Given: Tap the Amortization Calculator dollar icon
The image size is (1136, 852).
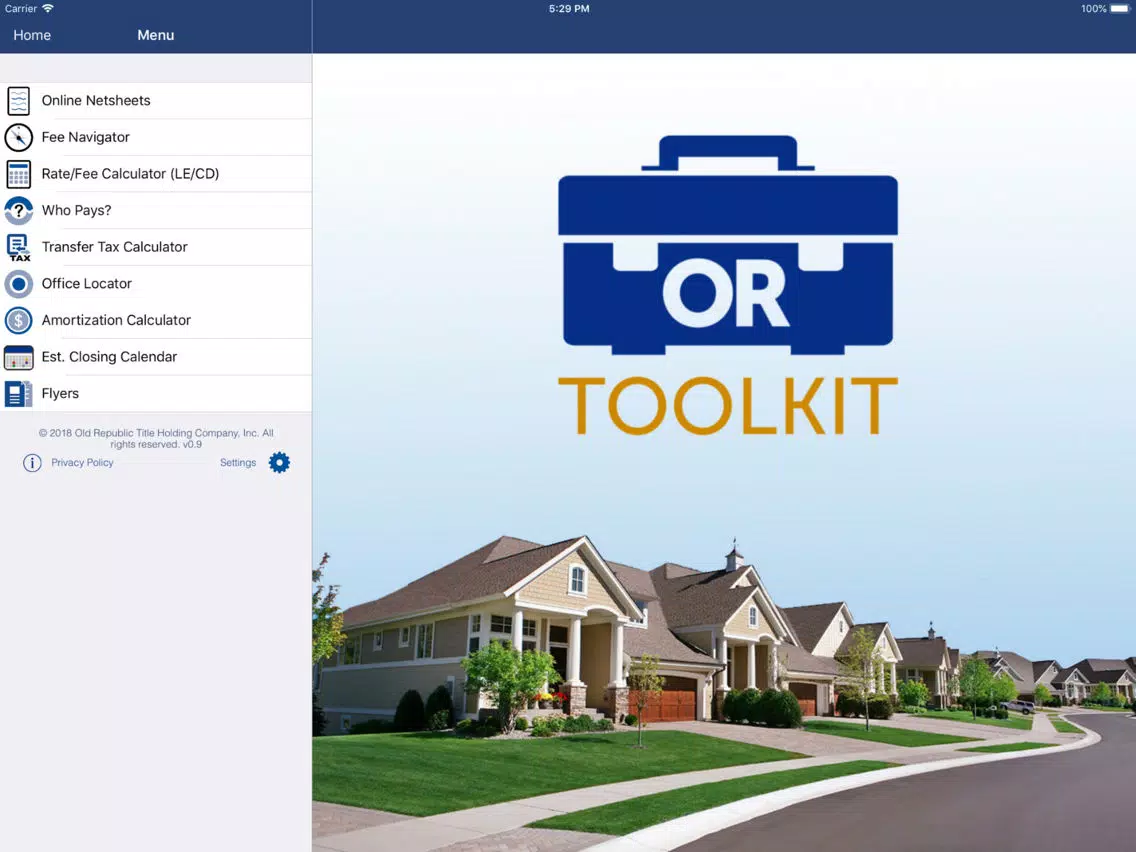Looking at the screenshot, I should coord(18,320).
